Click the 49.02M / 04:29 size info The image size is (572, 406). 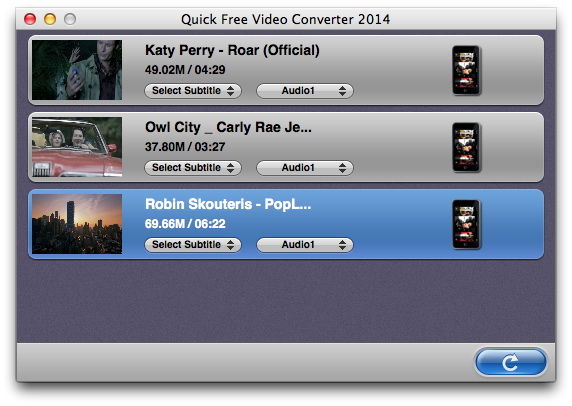(185, 70)
